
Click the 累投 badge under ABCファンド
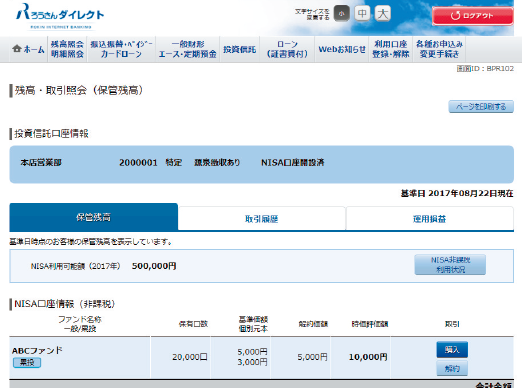click(x=27, y=362)
